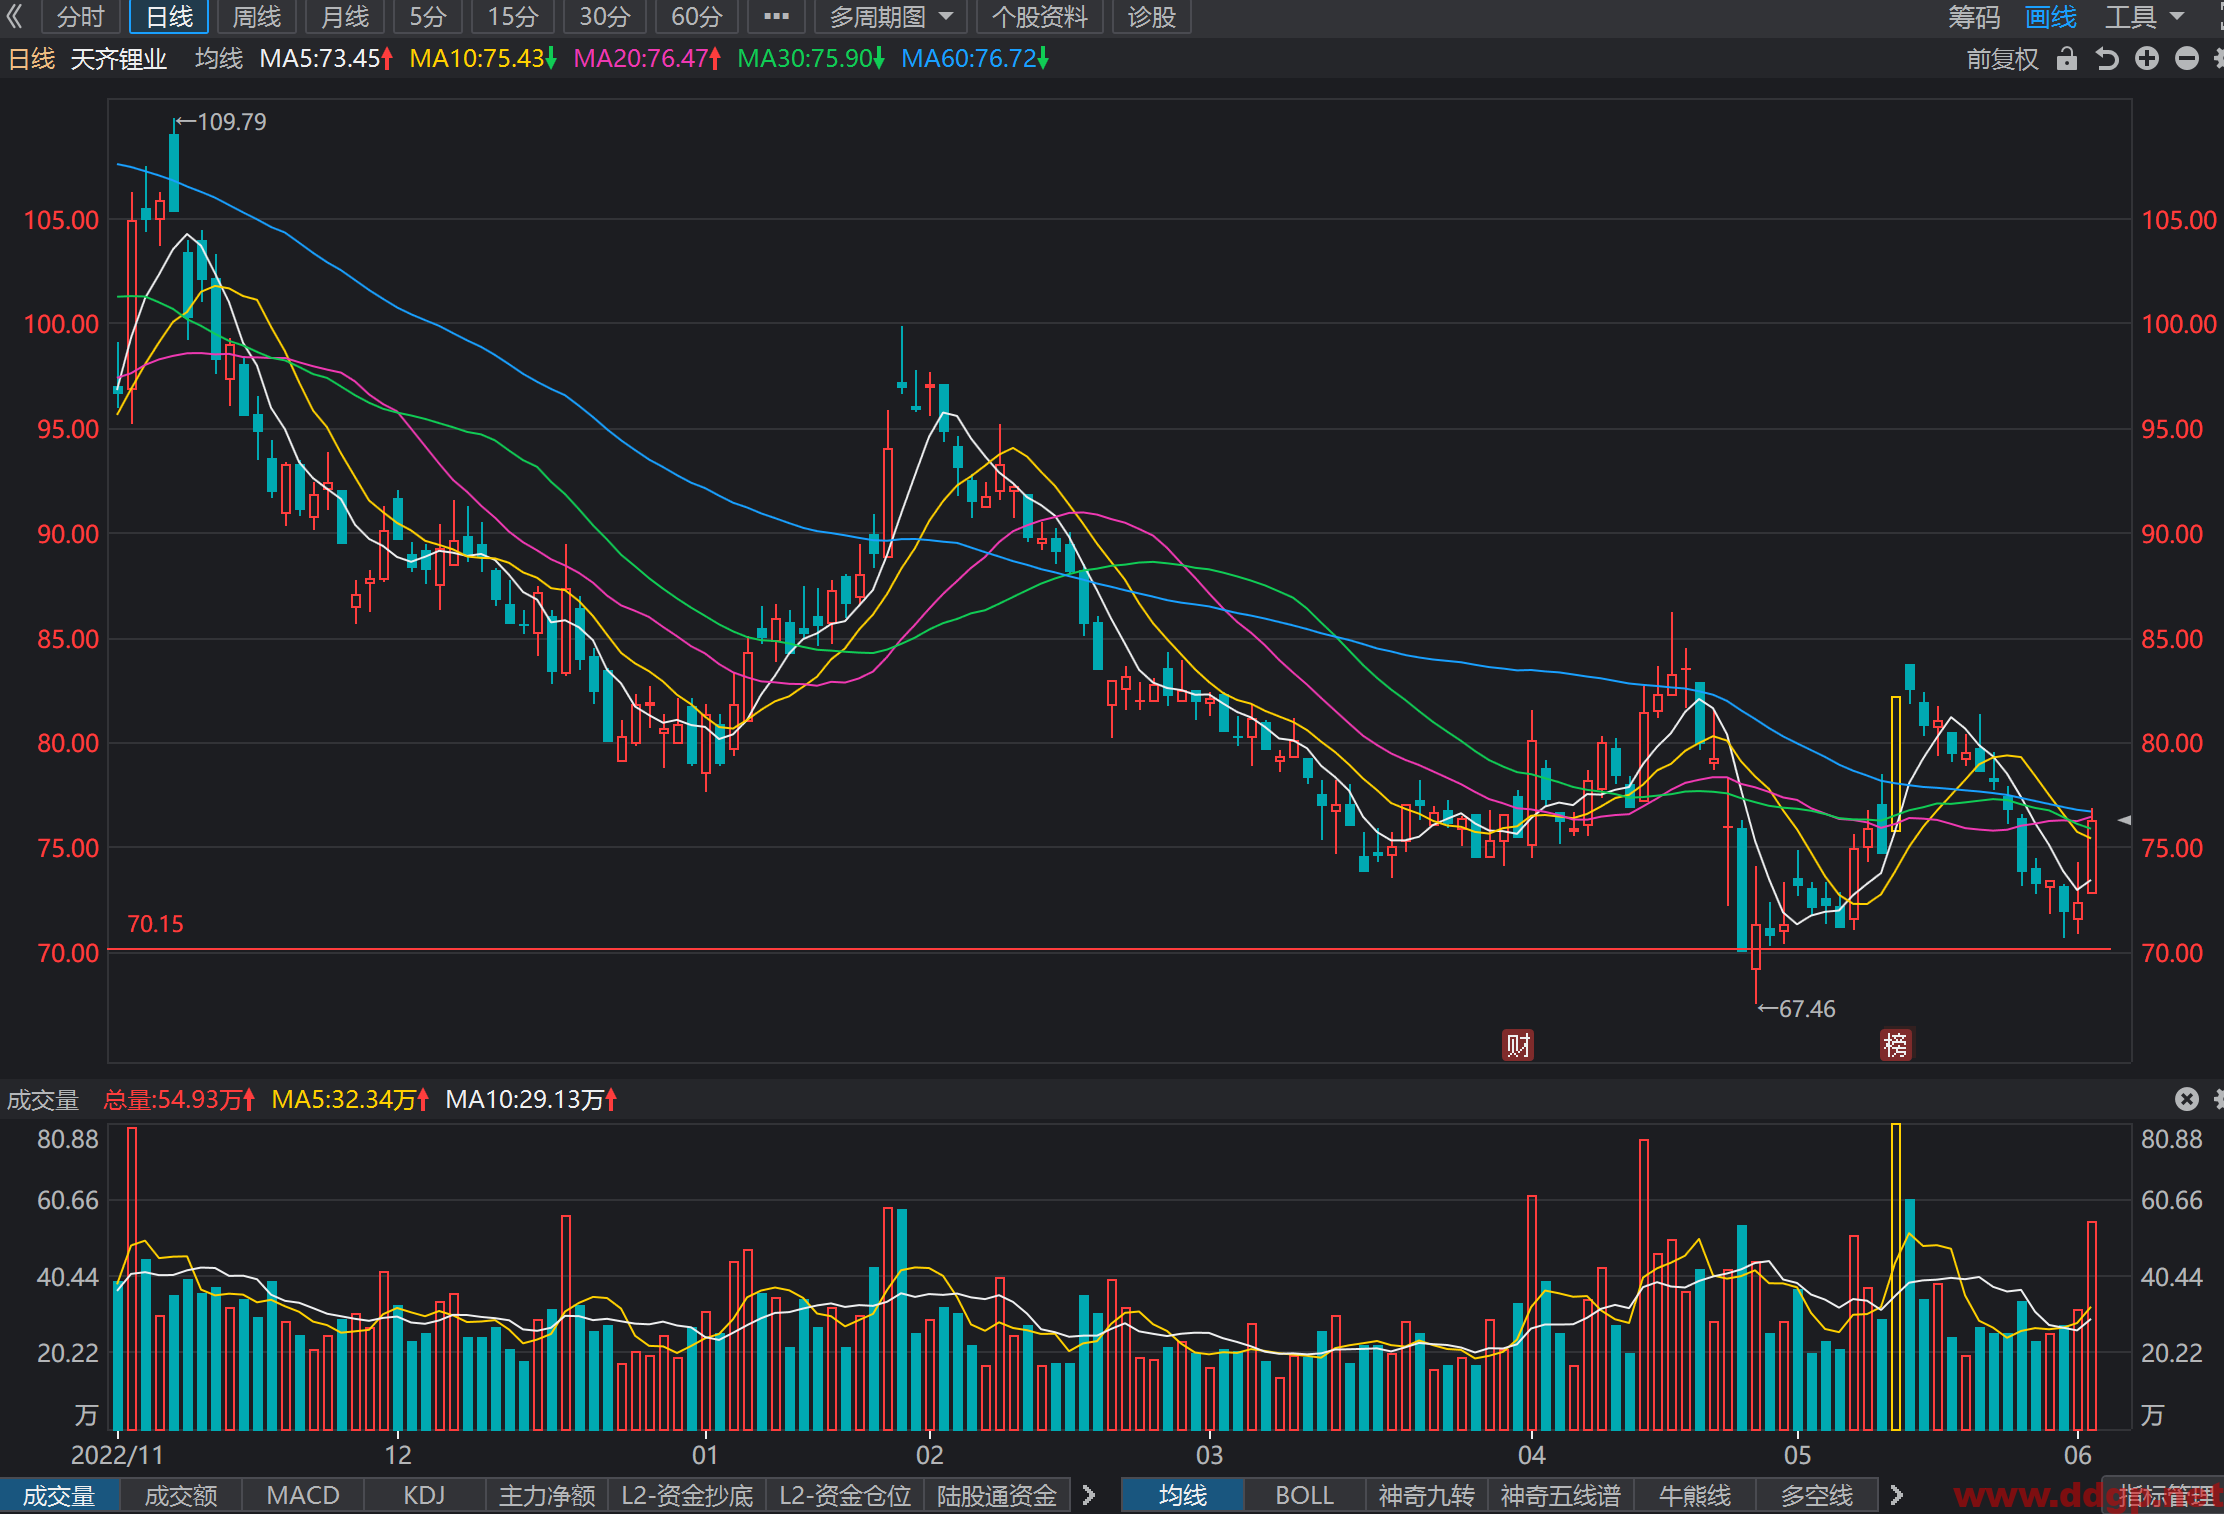Select the MACD indicator tab
This screenshot has width=2224, height=1514.
303,1495
